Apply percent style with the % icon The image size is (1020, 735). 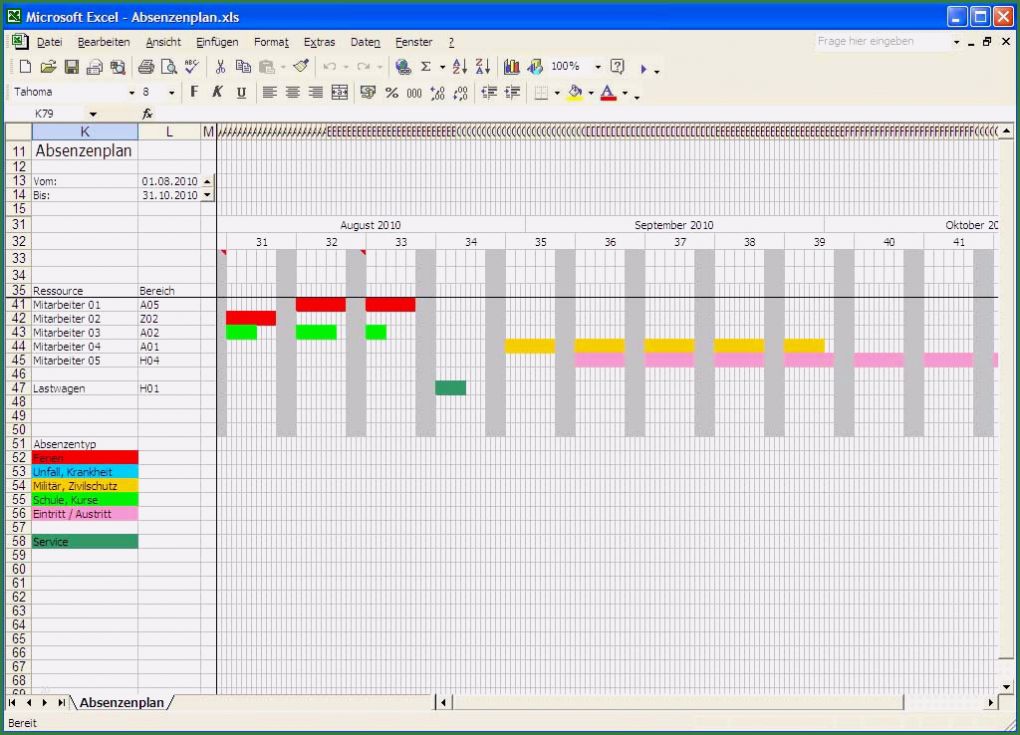(391, 93)
